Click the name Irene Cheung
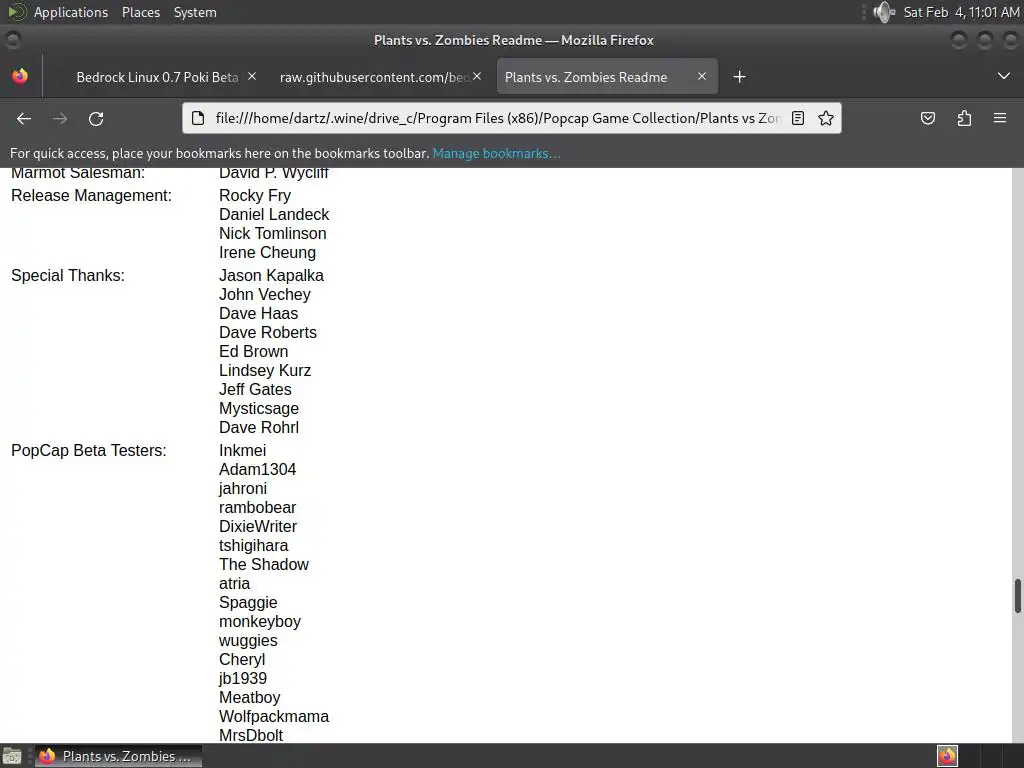This screenshot has height=768, width=1024. pyautogui.click(x=267, y=252)
